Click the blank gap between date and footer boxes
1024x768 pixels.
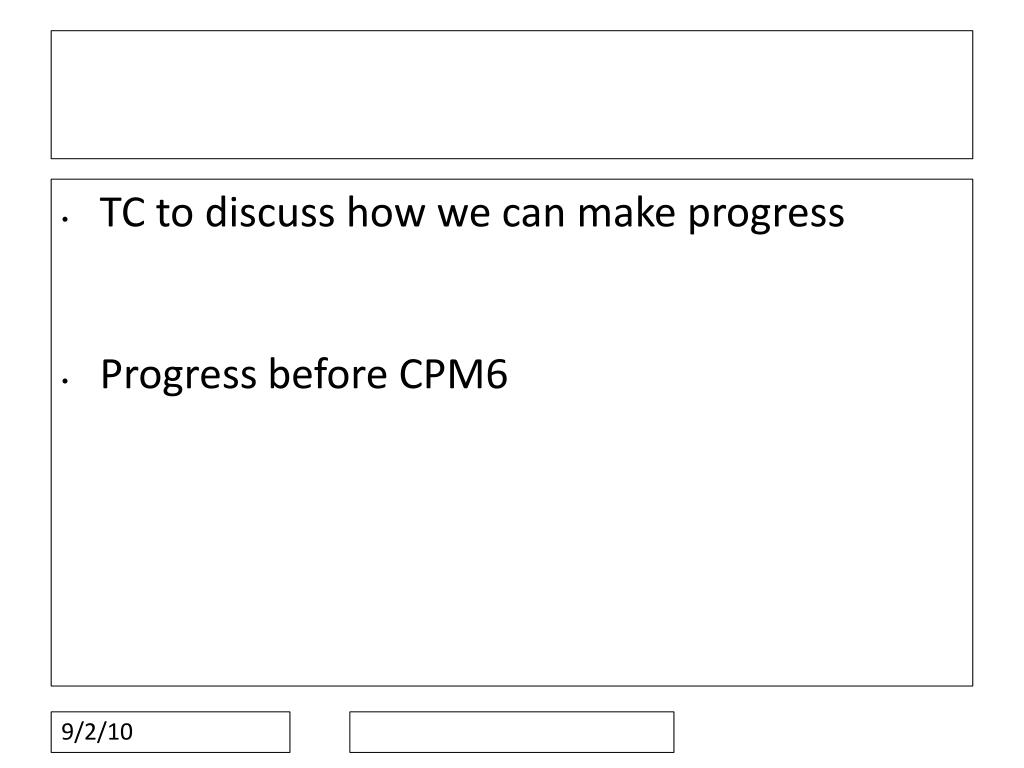pyautogui.click(x=319, y=731)
